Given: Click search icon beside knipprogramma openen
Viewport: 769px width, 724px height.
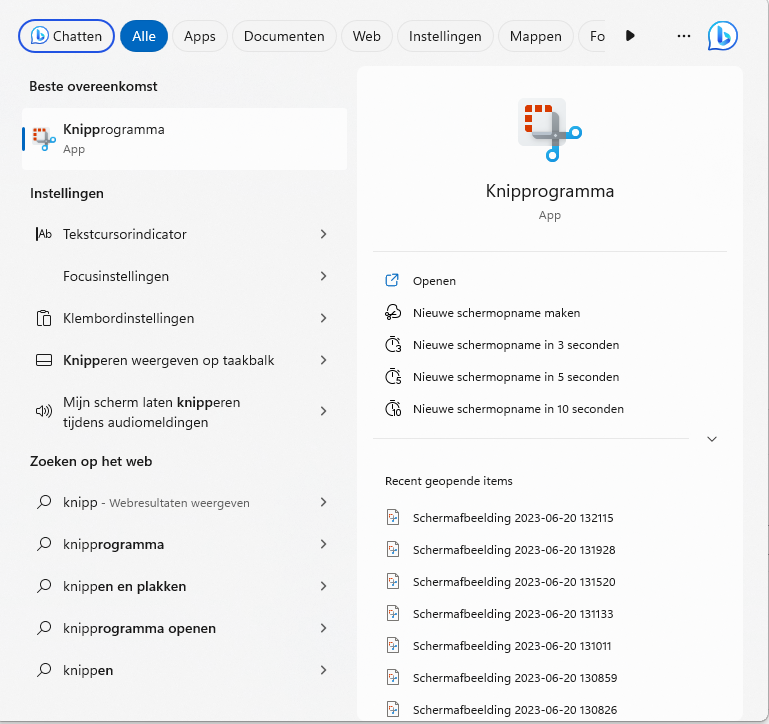Looking at the screenshot, I should (x=44, y=628).
